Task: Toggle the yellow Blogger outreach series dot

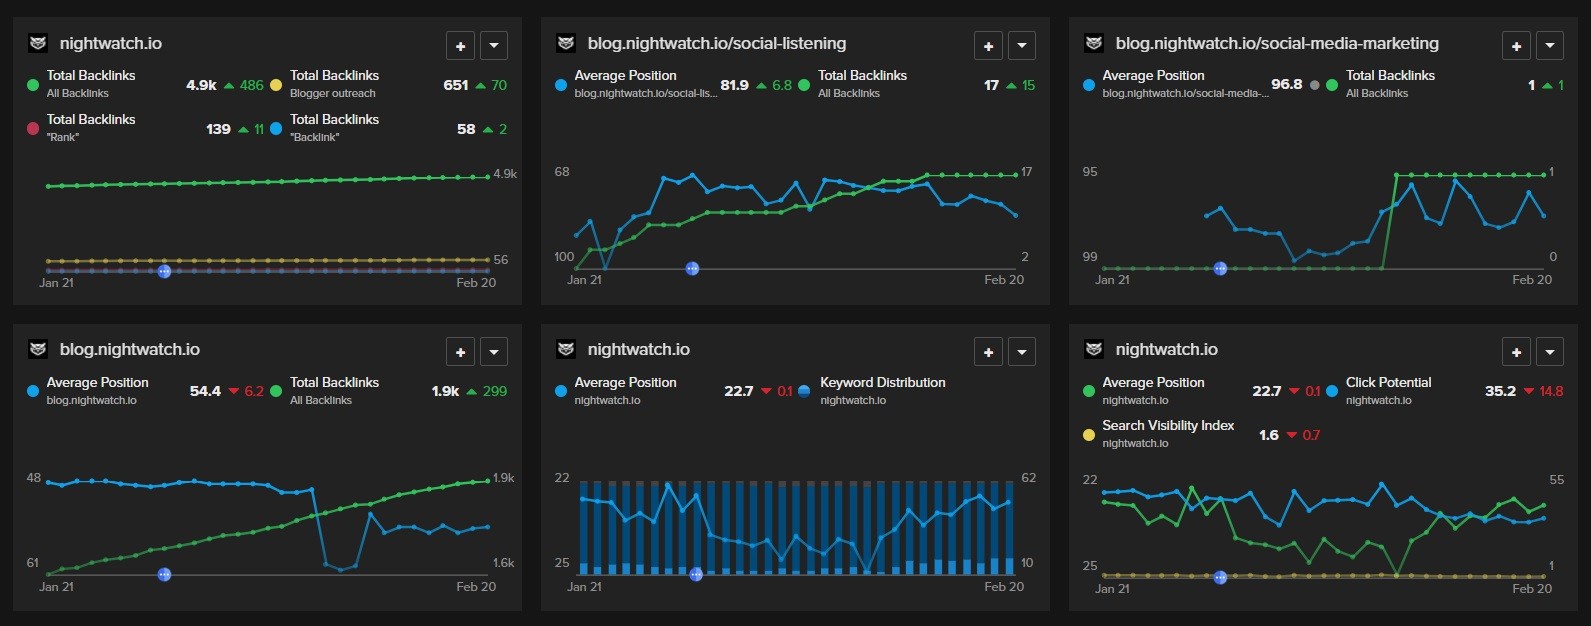Action: tap(276, 85)
